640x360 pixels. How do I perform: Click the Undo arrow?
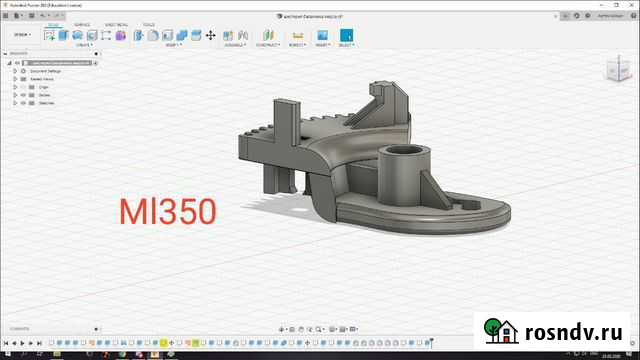pyautogui.click(x=43, y=16)
